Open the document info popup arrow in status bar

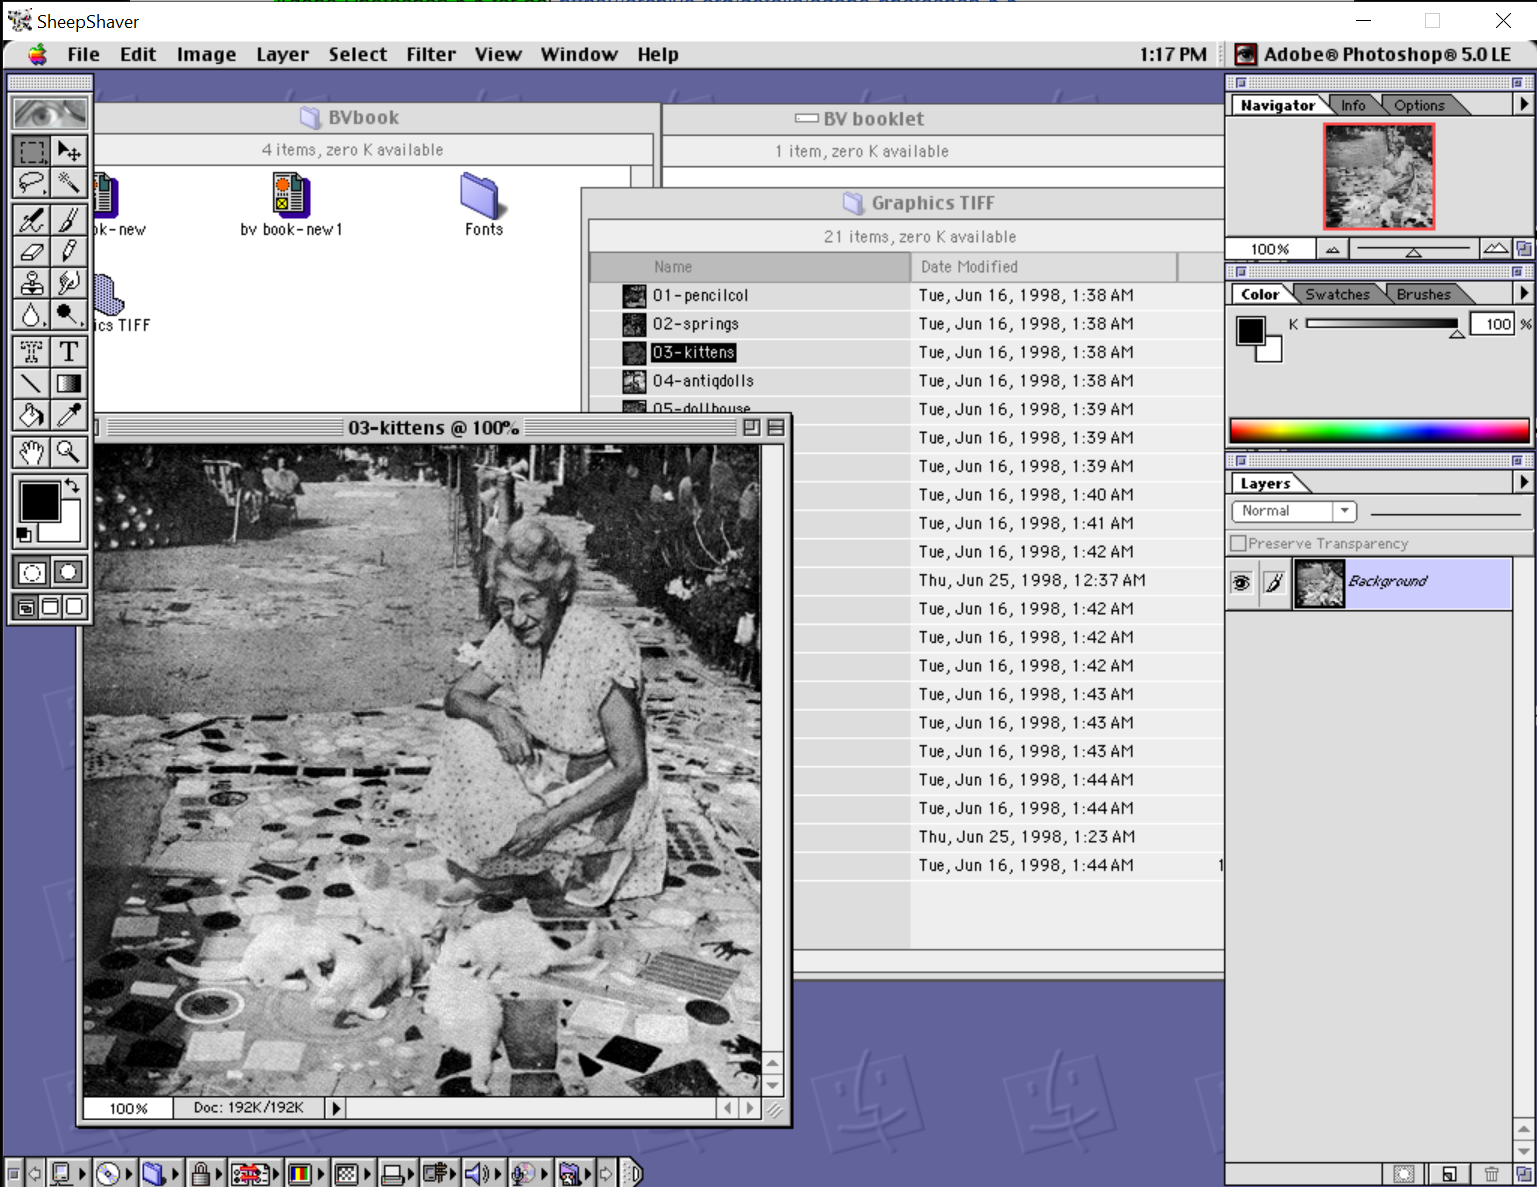[x=337, y=1108]
